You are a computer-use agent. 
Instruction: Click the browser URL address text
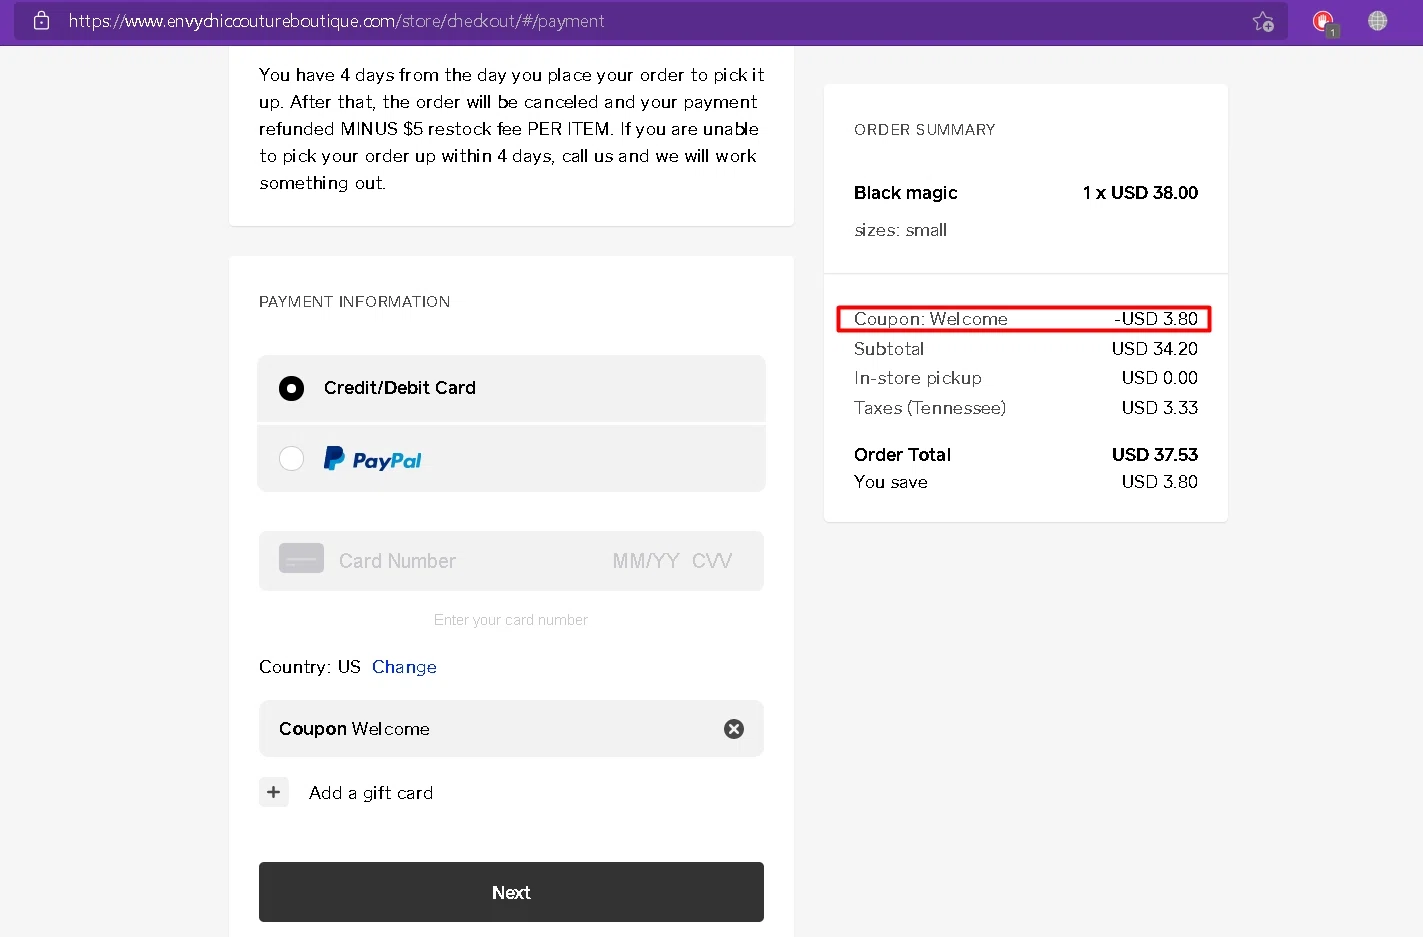point(336,21)
